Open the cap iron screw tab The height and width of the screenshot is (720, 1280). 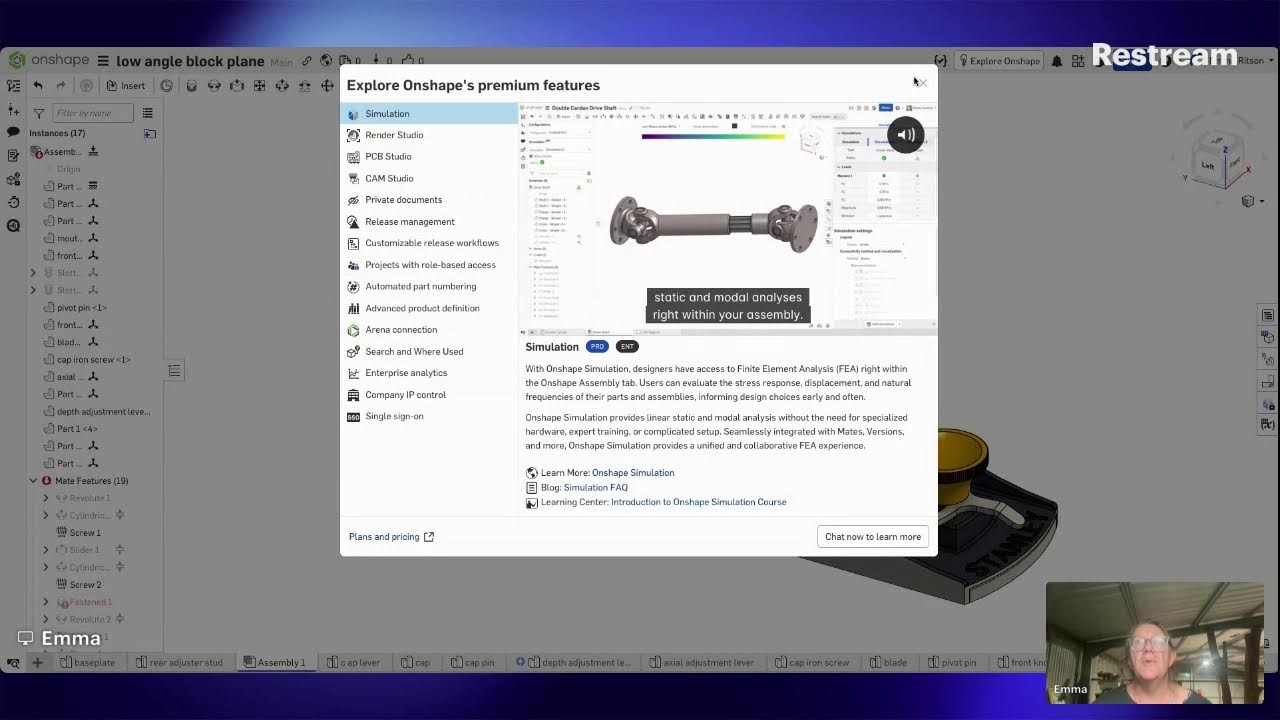(x=812, y=662)
